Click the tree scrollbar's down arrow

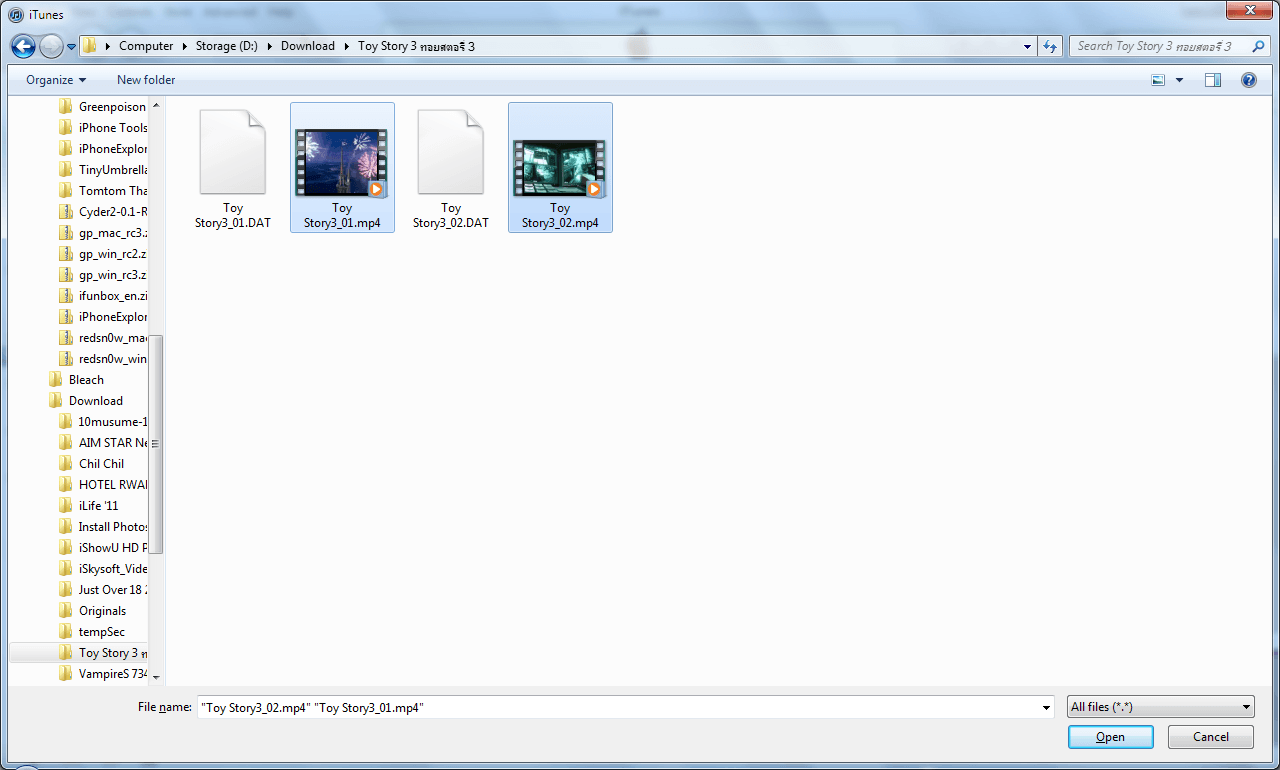click(x=156, y=677)
